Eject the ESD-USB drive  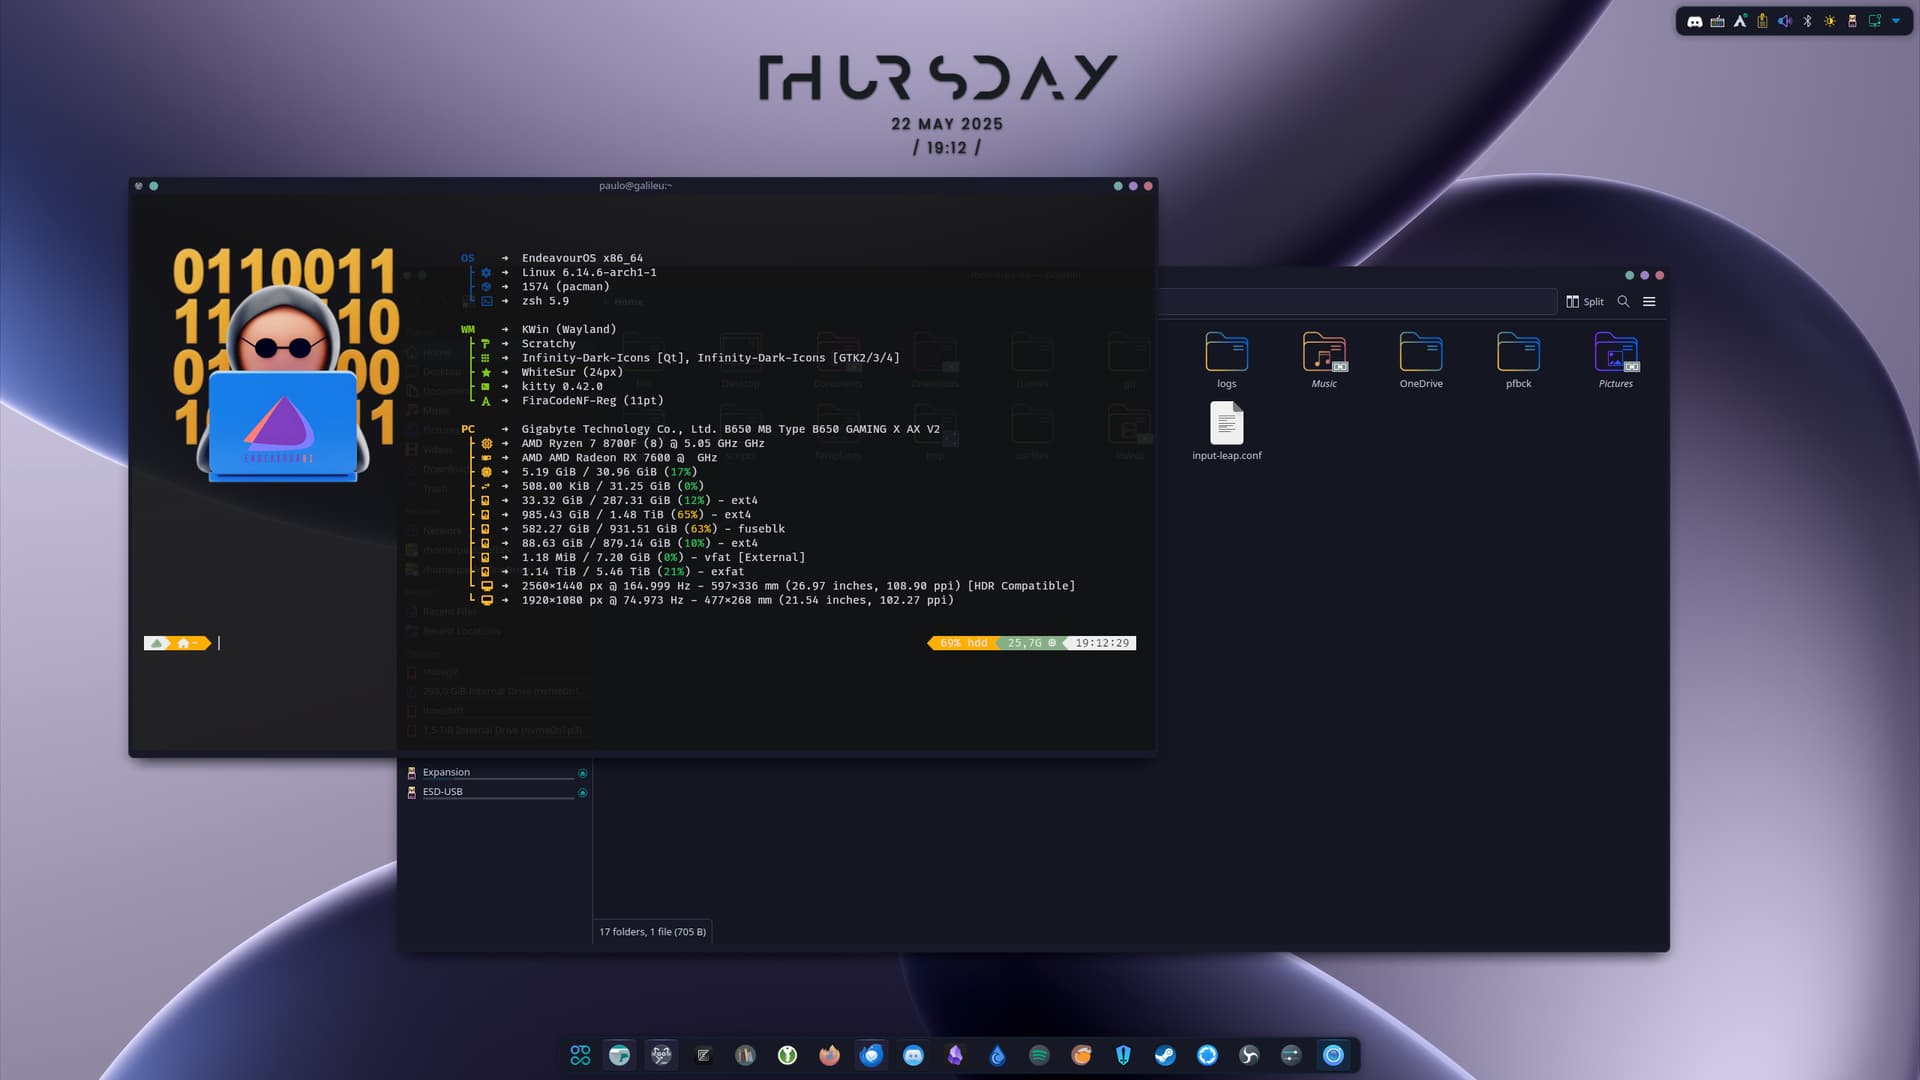pos(583,793)
